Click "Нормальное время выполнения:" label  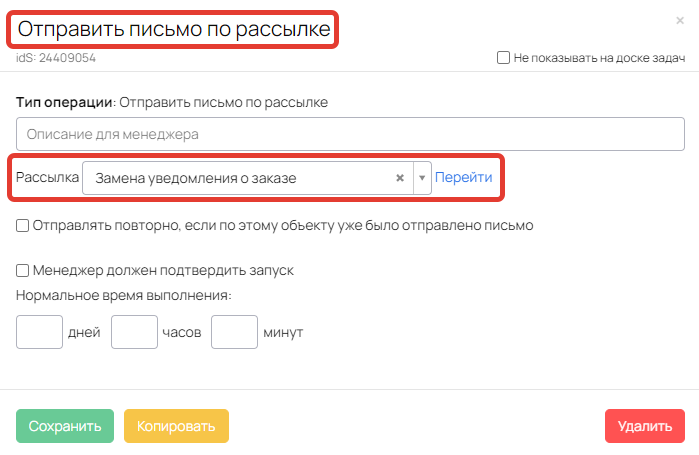[124, 295]
